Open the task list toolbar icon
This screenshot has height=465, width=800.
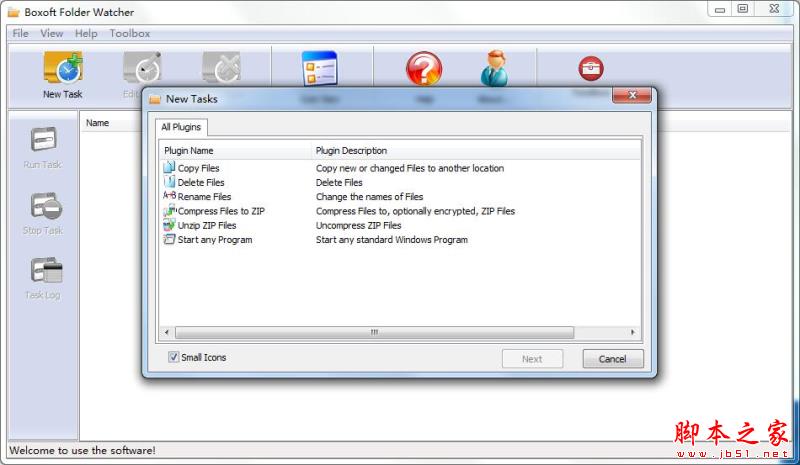click(x=319, y=68)
